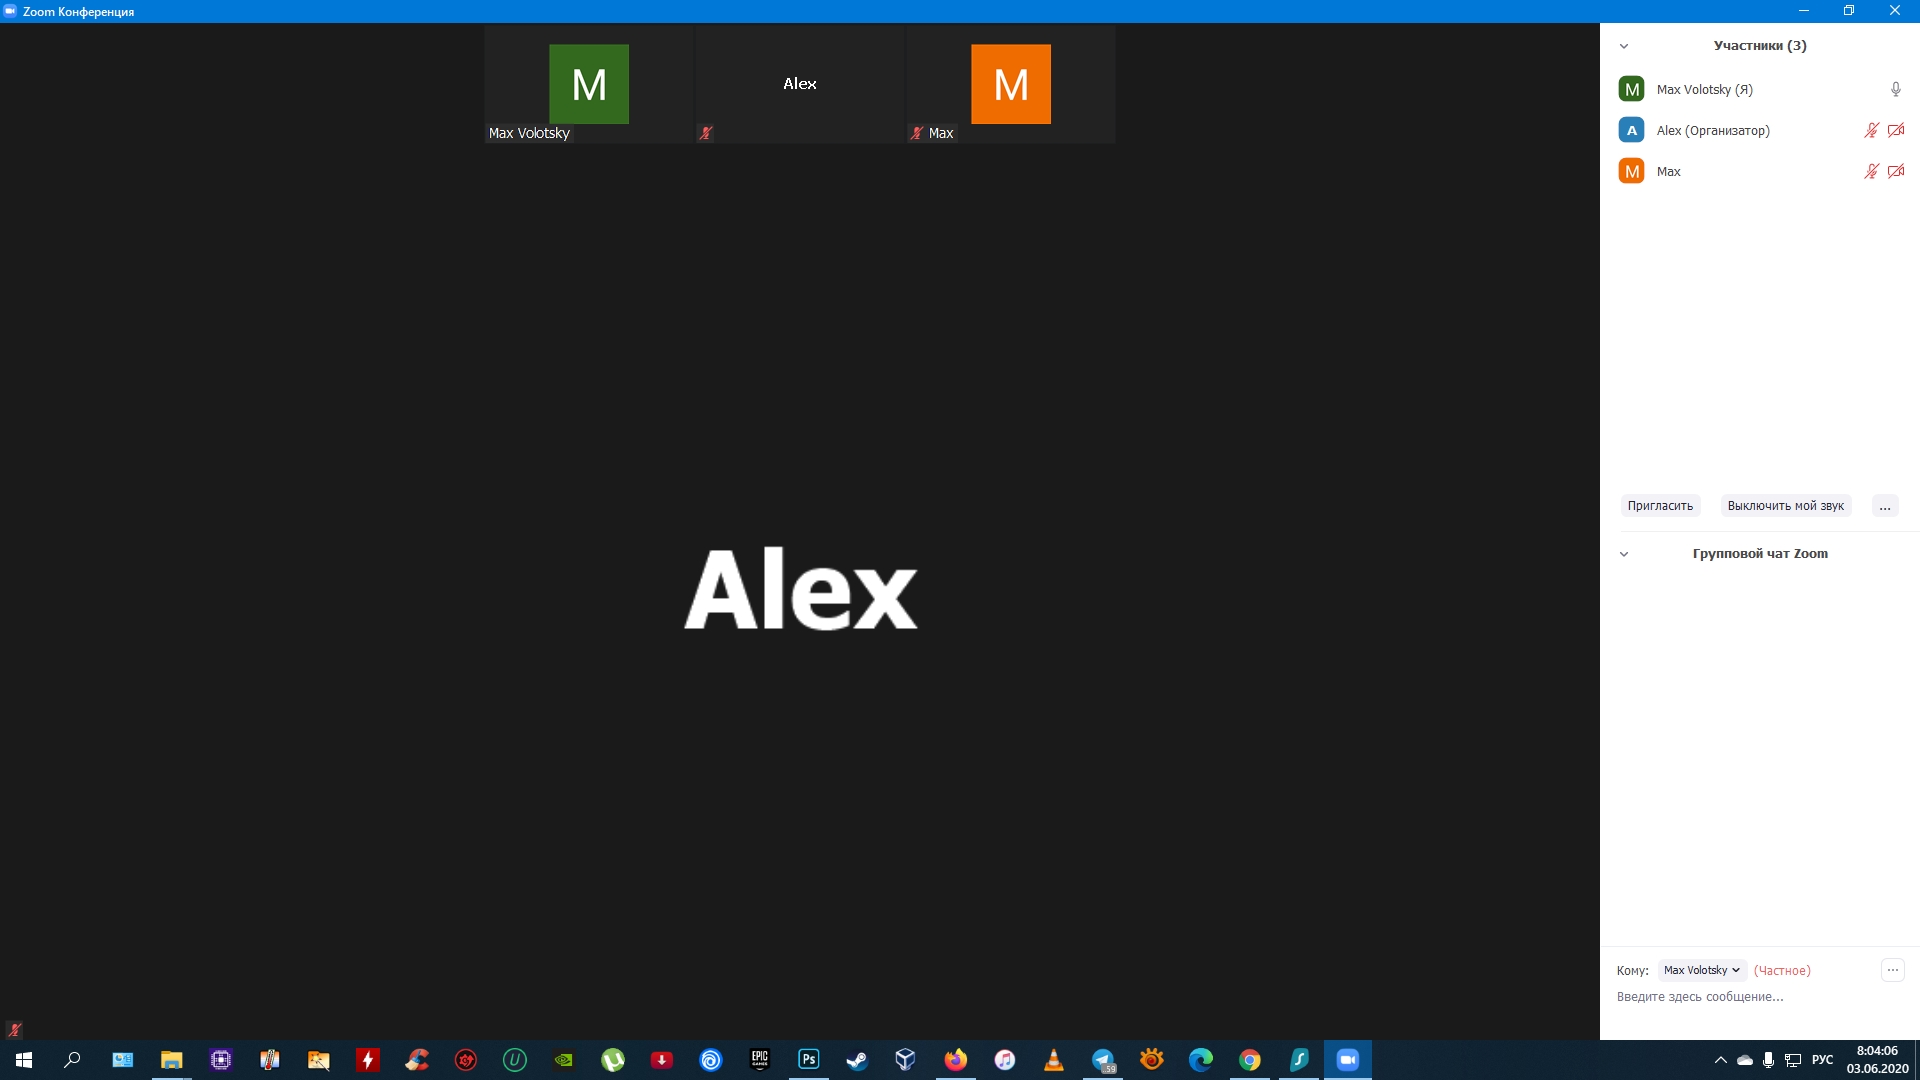This screenshot has width=1920, height=1080.
Task: Click the Групповой чат Zoom title
Action: pos(1760,554)
